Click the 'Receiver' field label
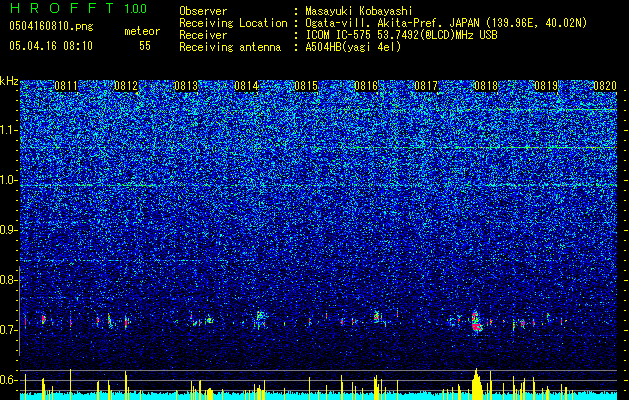This screenshot has height=400, width=629. [x=203, y=35]
